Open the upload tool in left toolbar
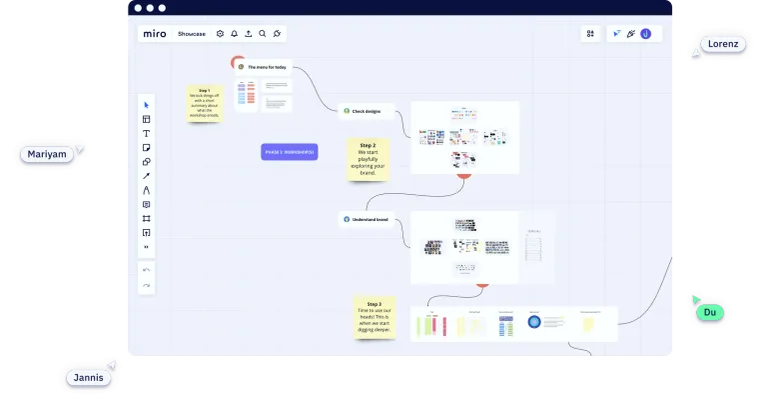Screen dimensions: 768x406 pos(146,233)
